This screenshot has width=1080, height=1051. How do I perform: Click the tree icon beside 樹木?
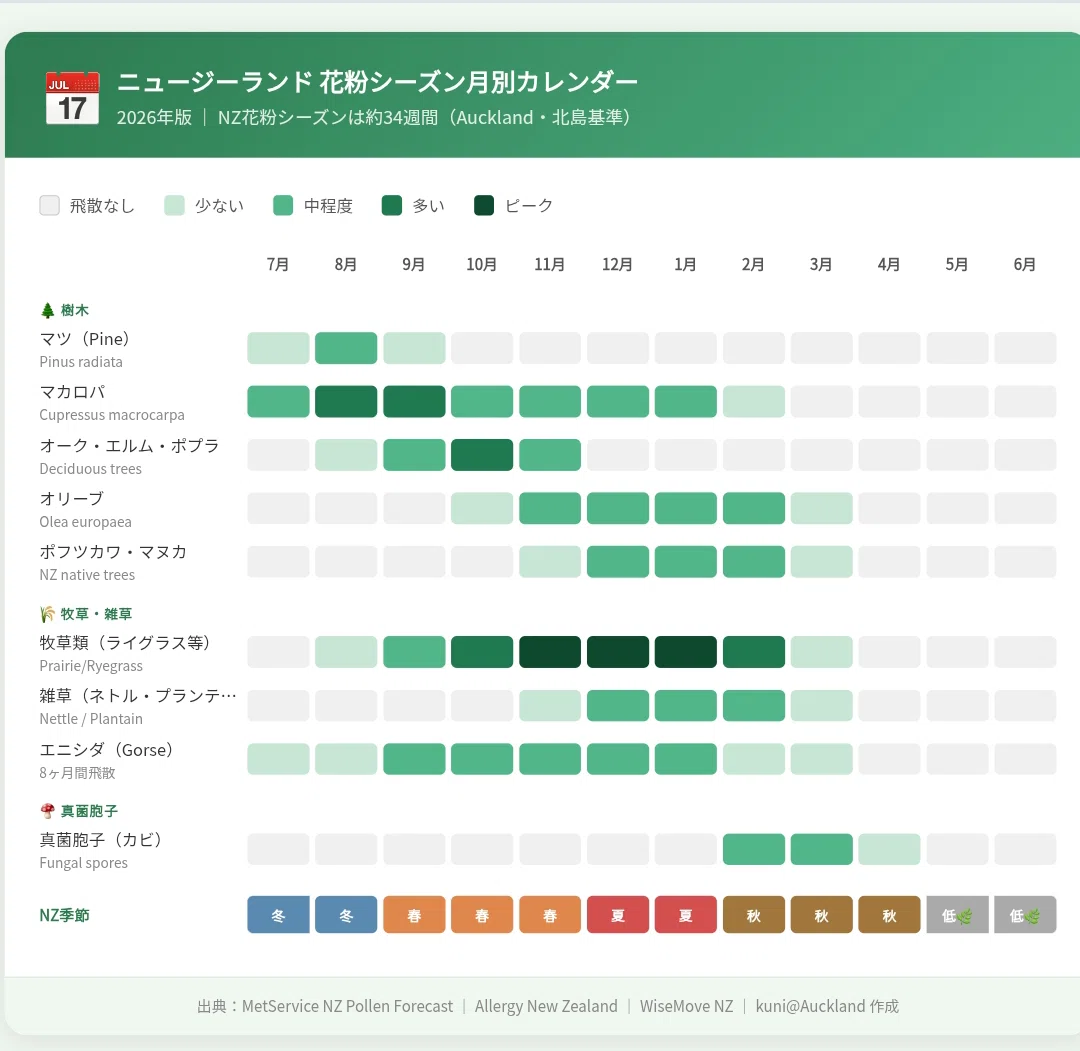click(48, 311)
